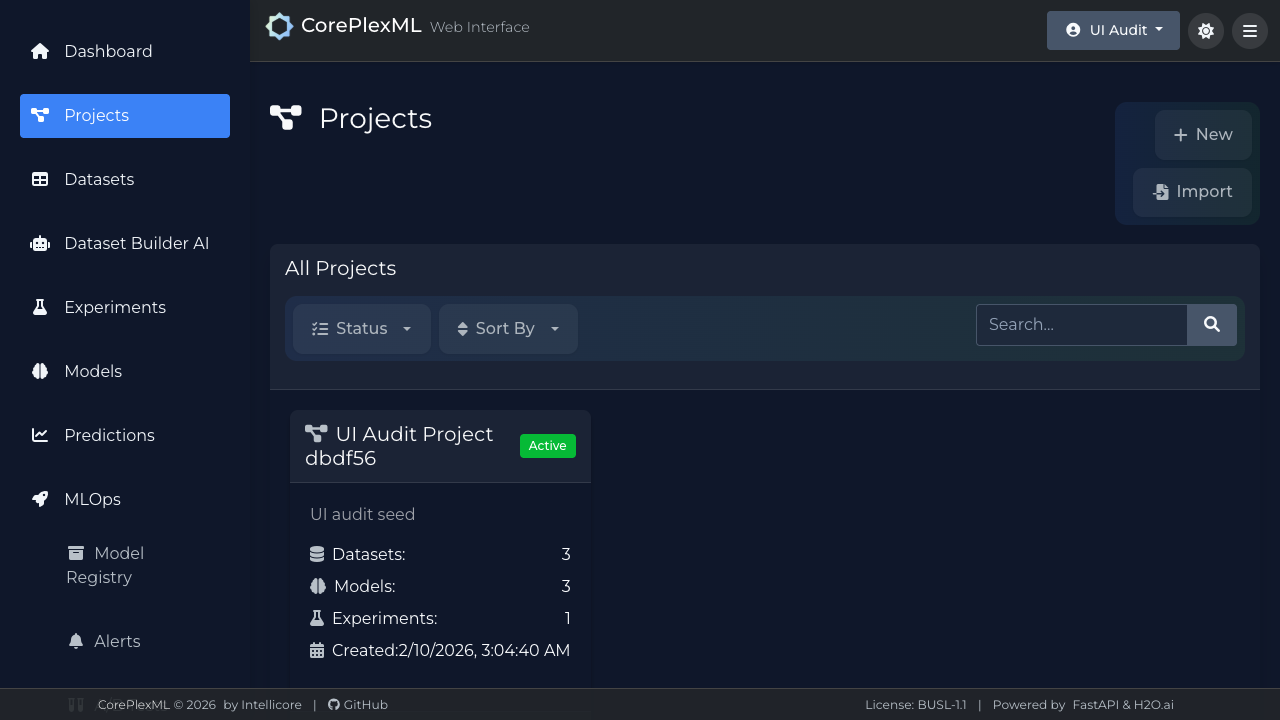1280x720 pixels.
Task: Click the Predictions chart icon
Action: point(40,435)
